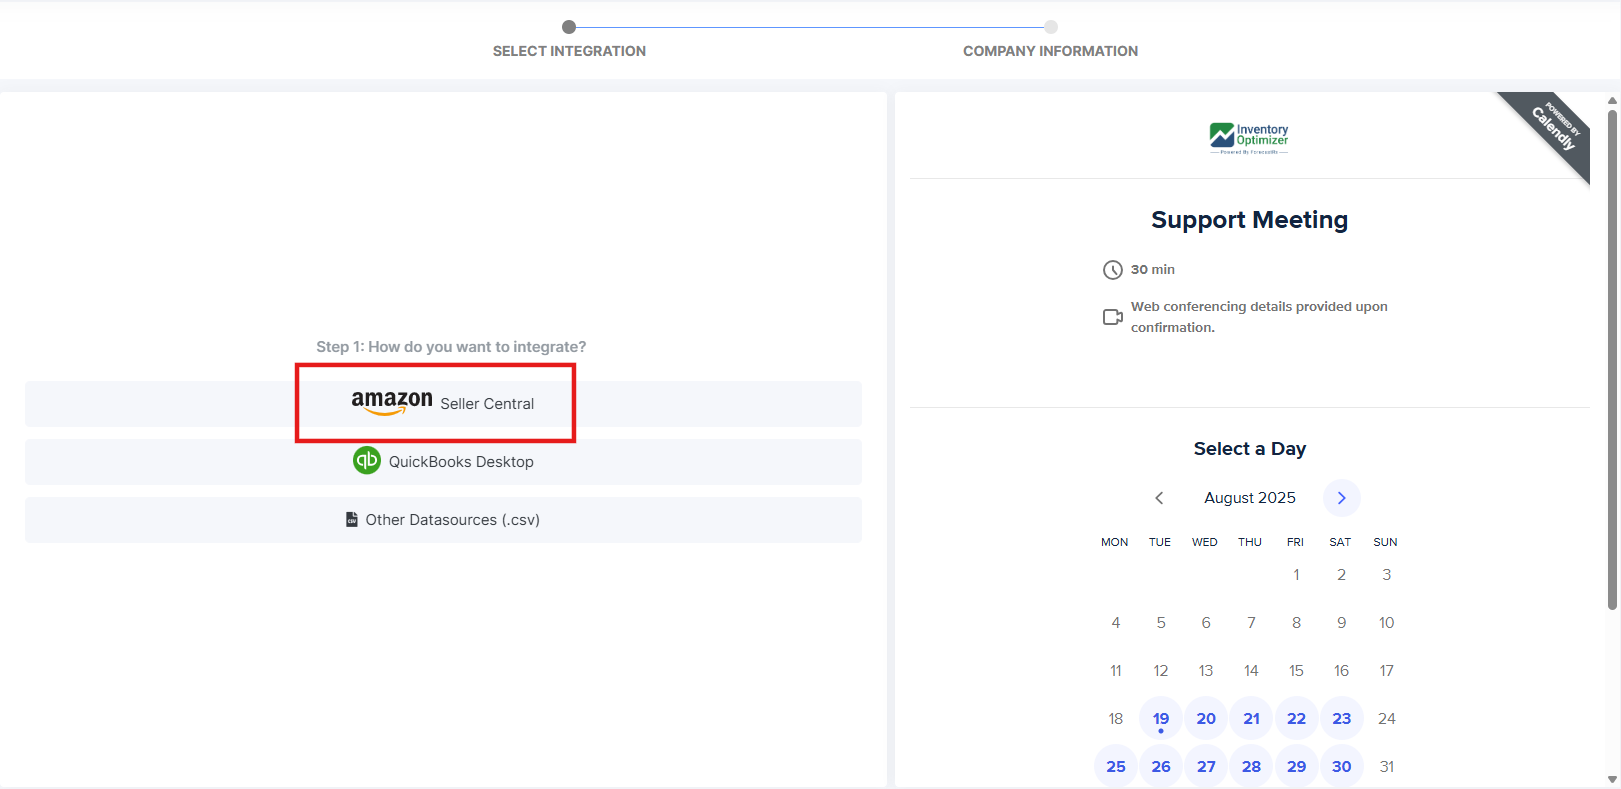Click unavailable date 10 in calendar
The height and width of the screenshot is (789, 1621).
pos(1387,622)
